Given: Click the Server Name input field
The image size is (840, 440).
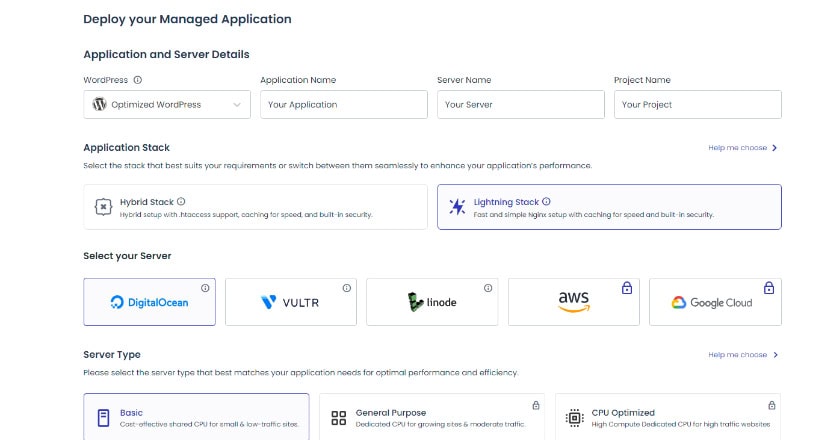Looking at the screenshot, I should [521, 105].
